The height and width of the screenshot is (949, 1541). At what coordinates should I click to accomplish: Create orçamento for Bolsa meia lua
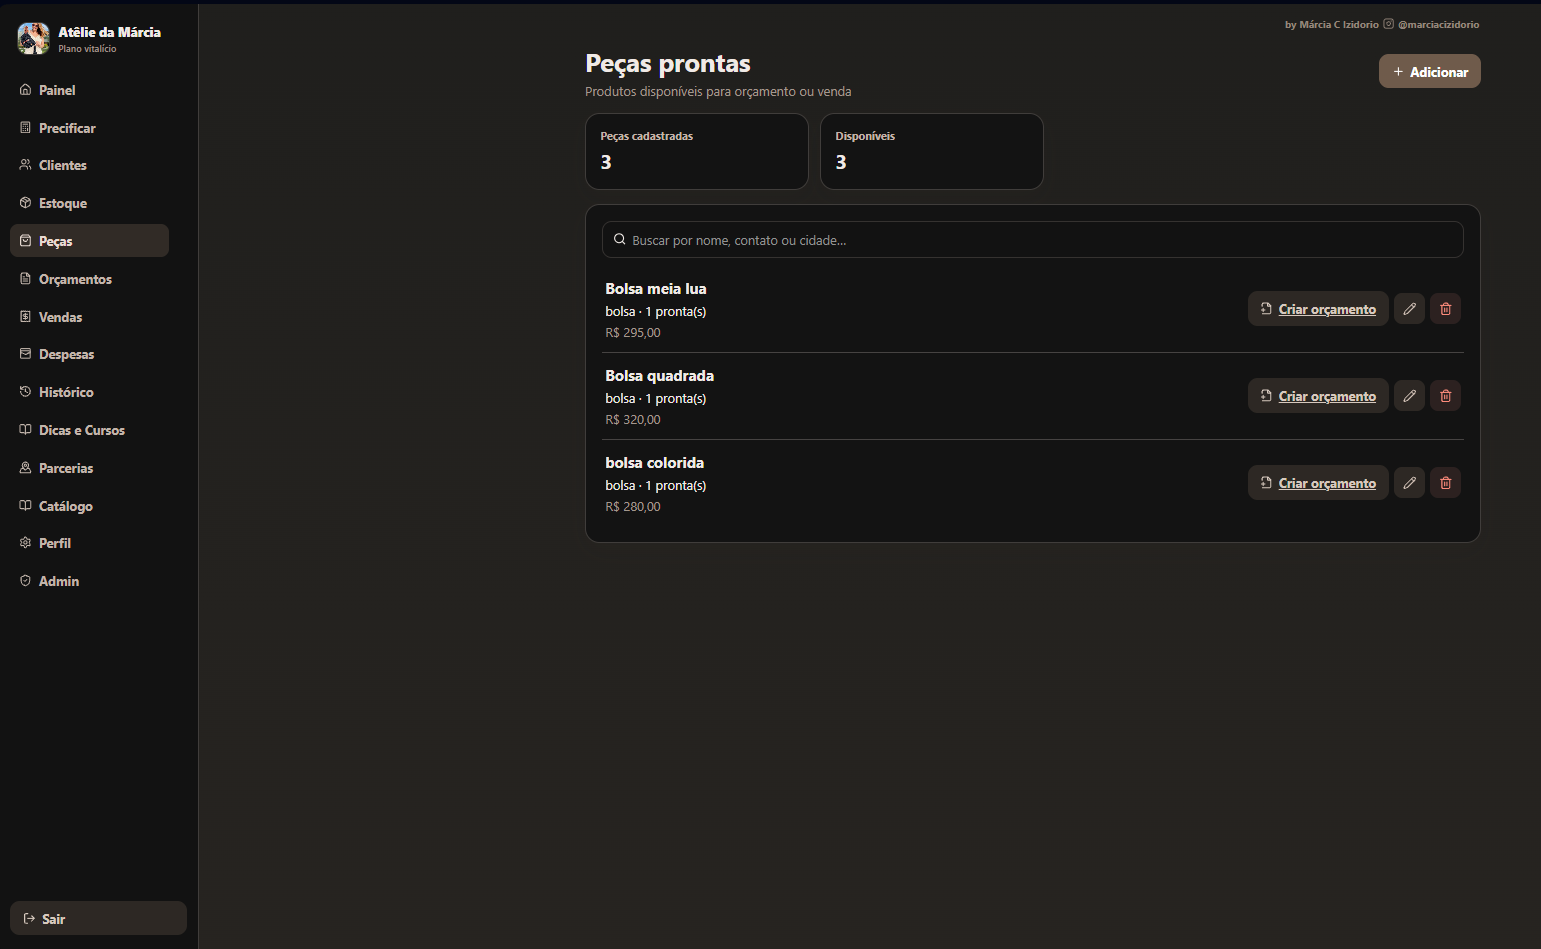click(1318, 309)
